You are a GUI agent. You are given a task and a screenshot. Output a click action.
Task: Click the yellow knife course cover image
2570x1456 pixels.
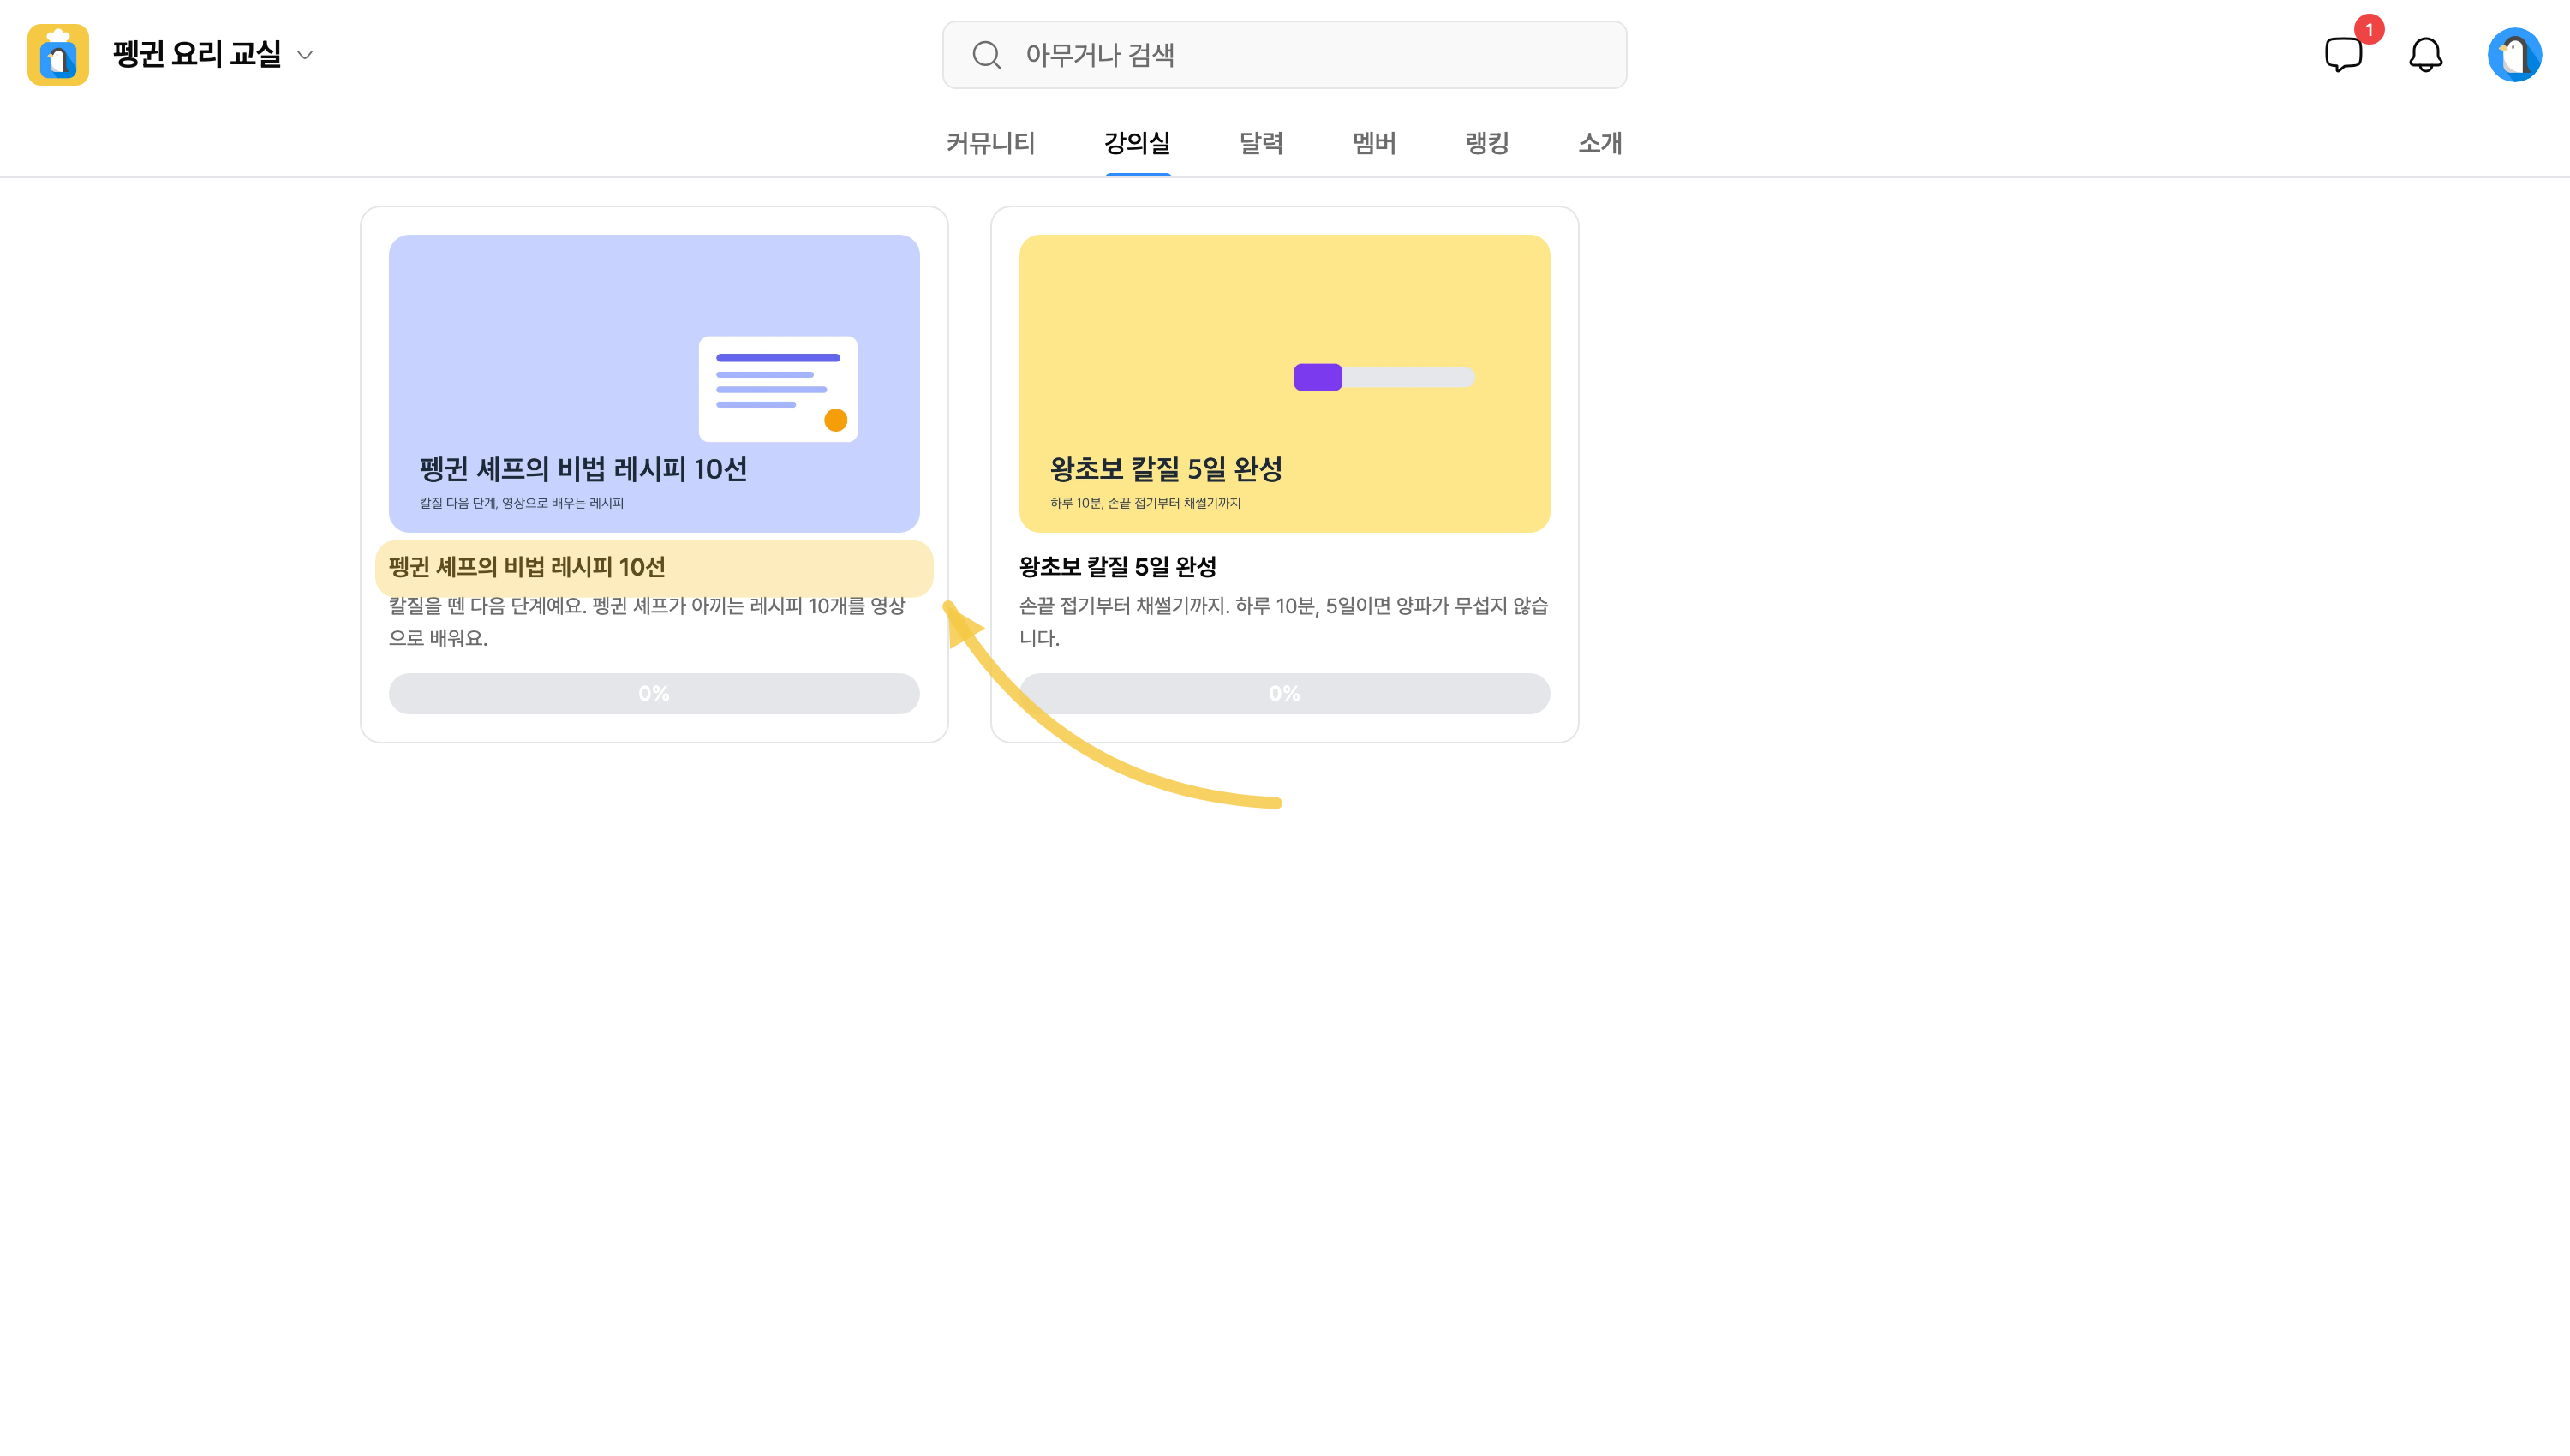click(x=1284, y=383)
